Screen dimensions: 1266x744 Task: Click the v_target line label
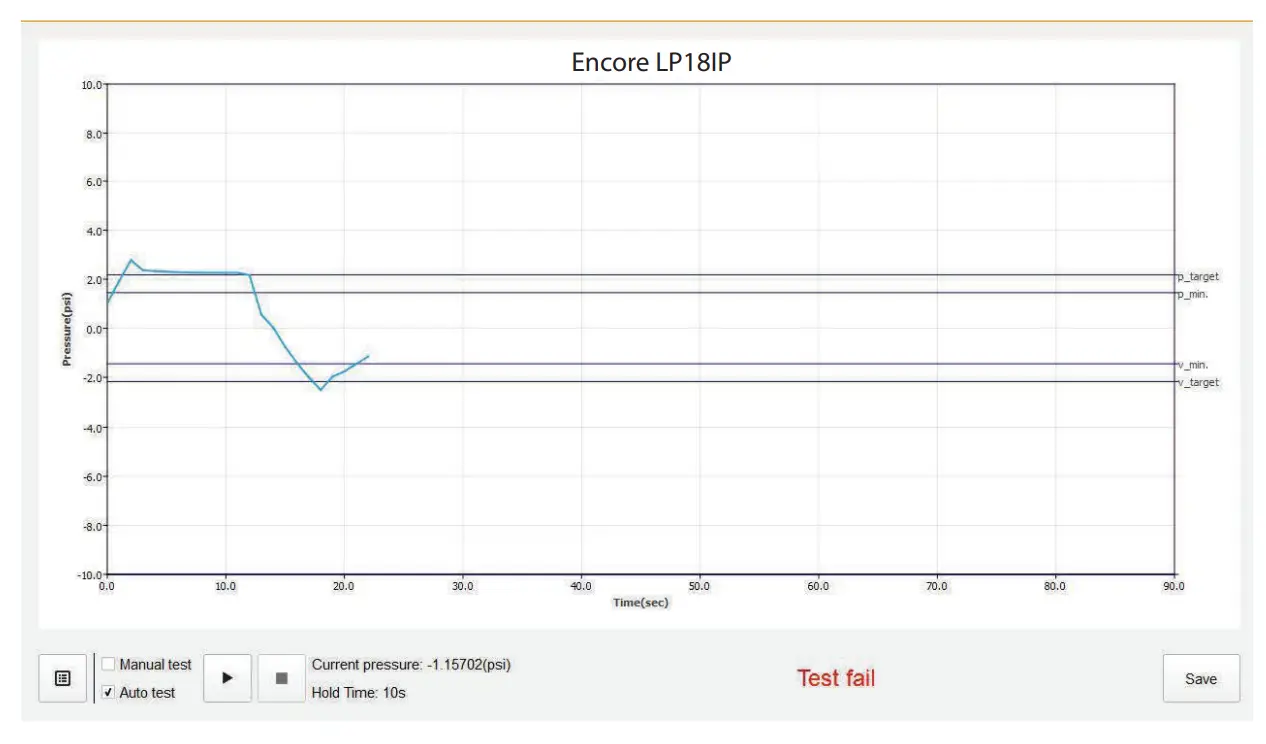click(x=1198, y=383)
